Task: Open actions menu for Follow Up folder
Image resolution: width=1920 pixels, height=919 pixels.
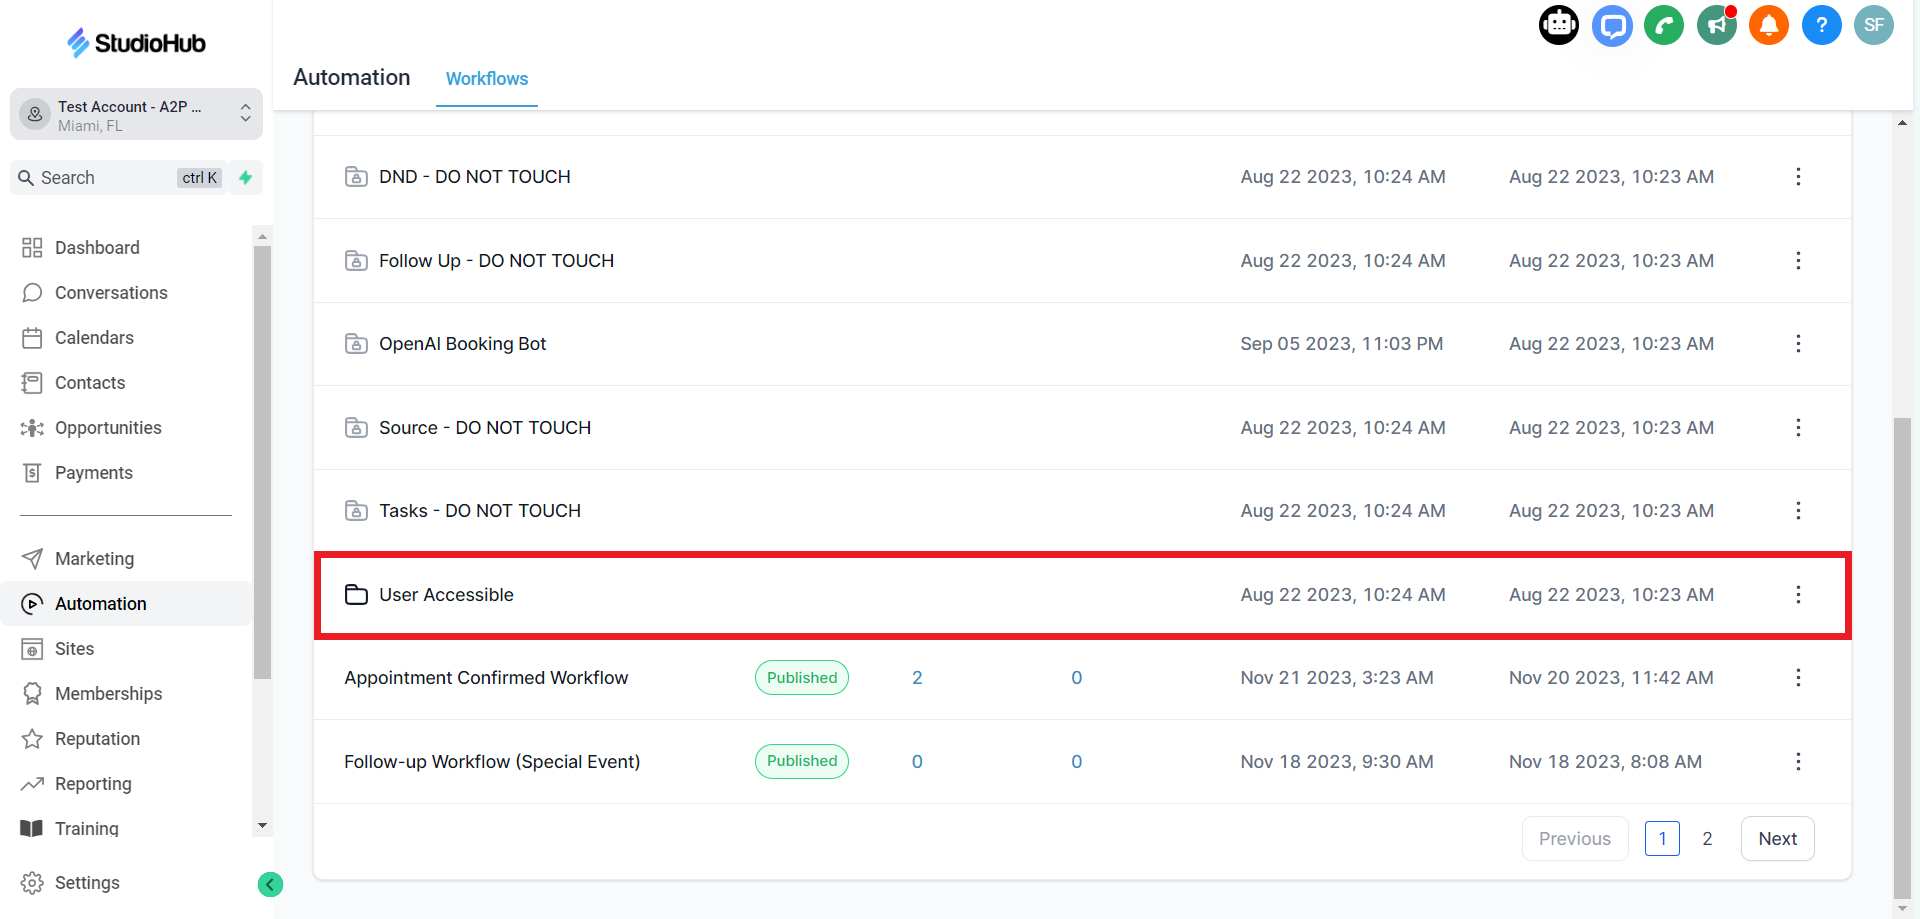Action: (1798, 260)
